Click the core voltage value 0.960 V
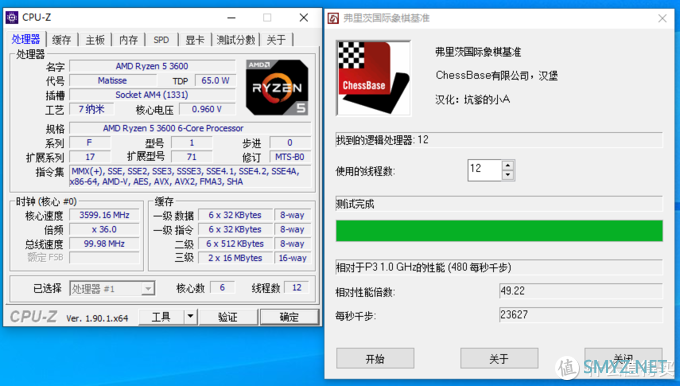Screen dimensions: 680x386 tap(207, 109)
